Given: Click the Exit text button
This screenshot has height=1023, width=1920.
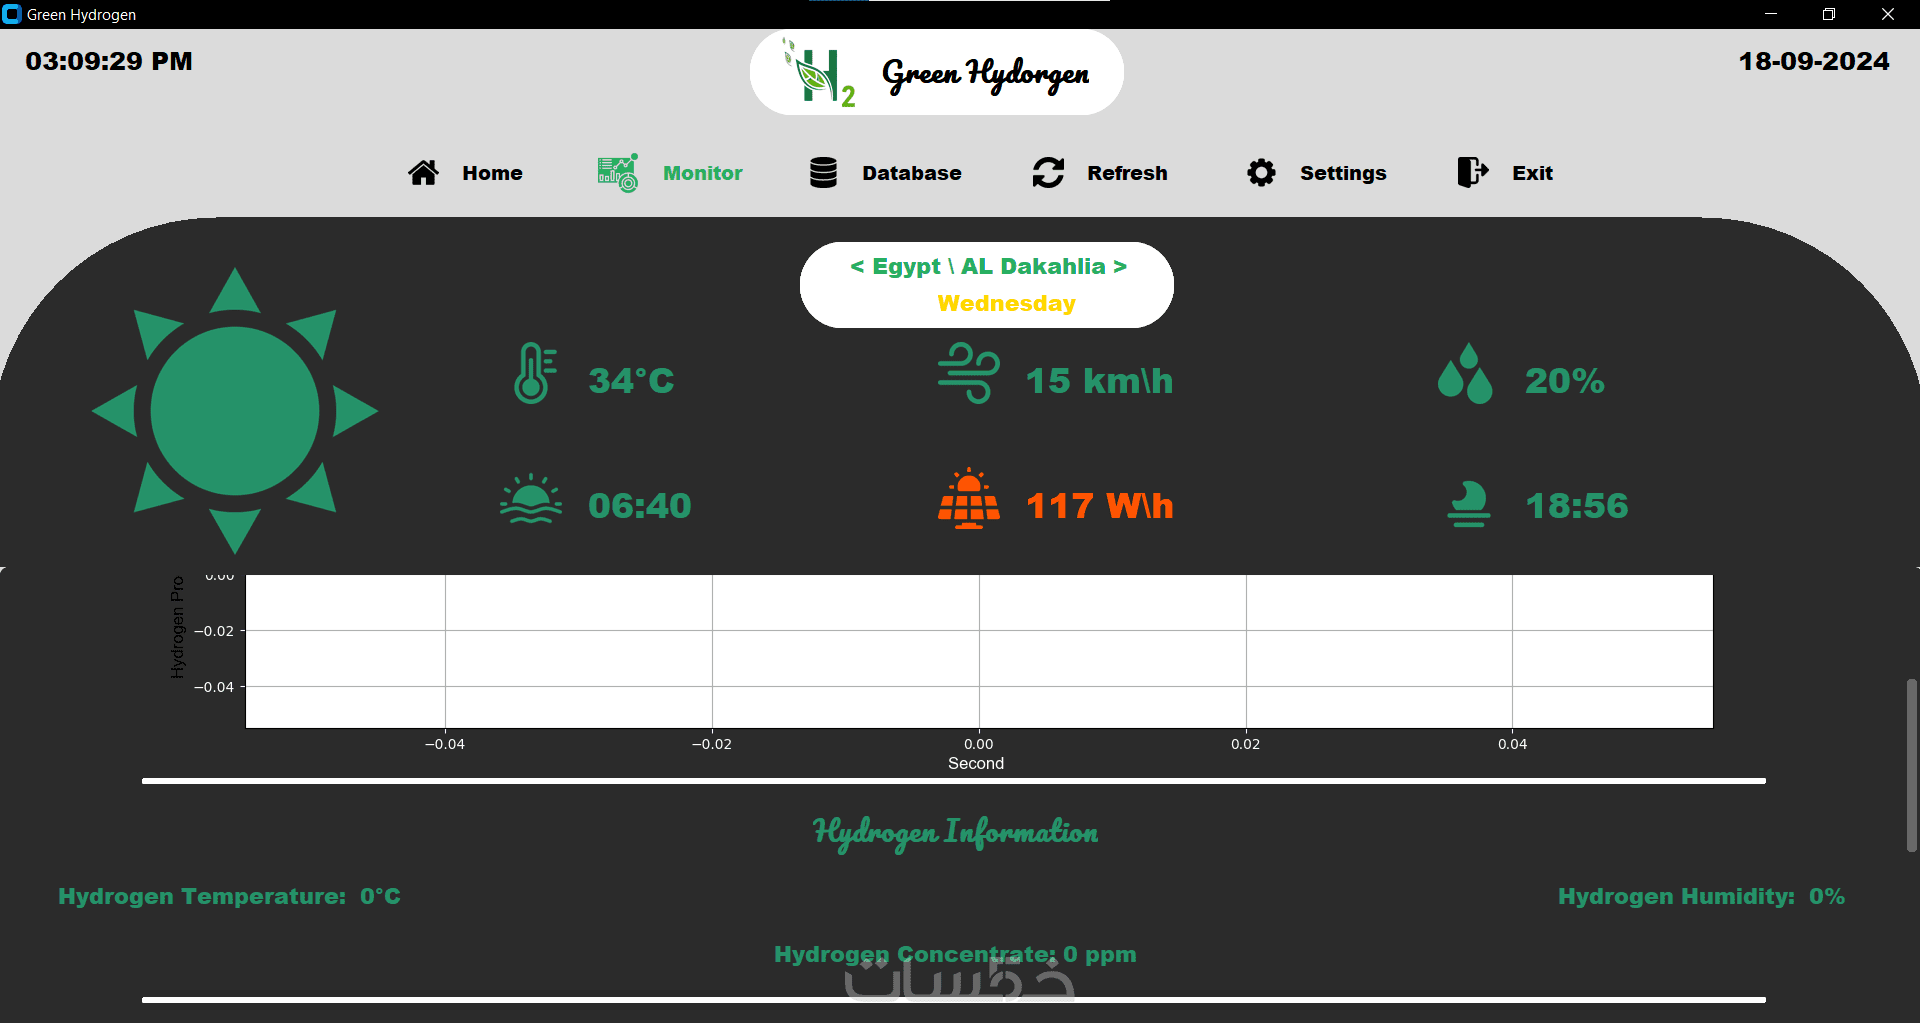Looking at the screenshot, I should (1532, 173).
